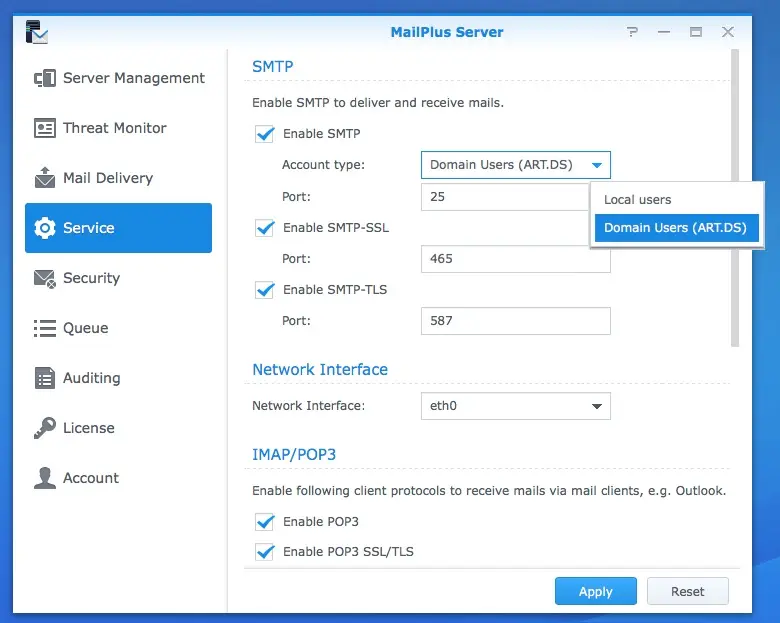This screenshot has width=780, height=623.
Task: Disable the Enable SMTP-TLS checkbox
Action: tap(265, 290)
